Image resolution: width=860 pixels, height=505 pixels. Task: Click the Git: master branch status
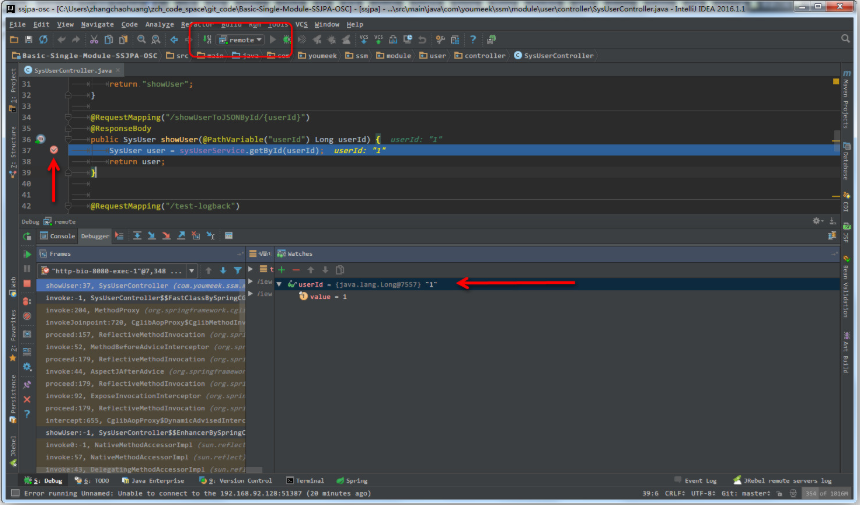pyautogui.click(x=746, y=493)
